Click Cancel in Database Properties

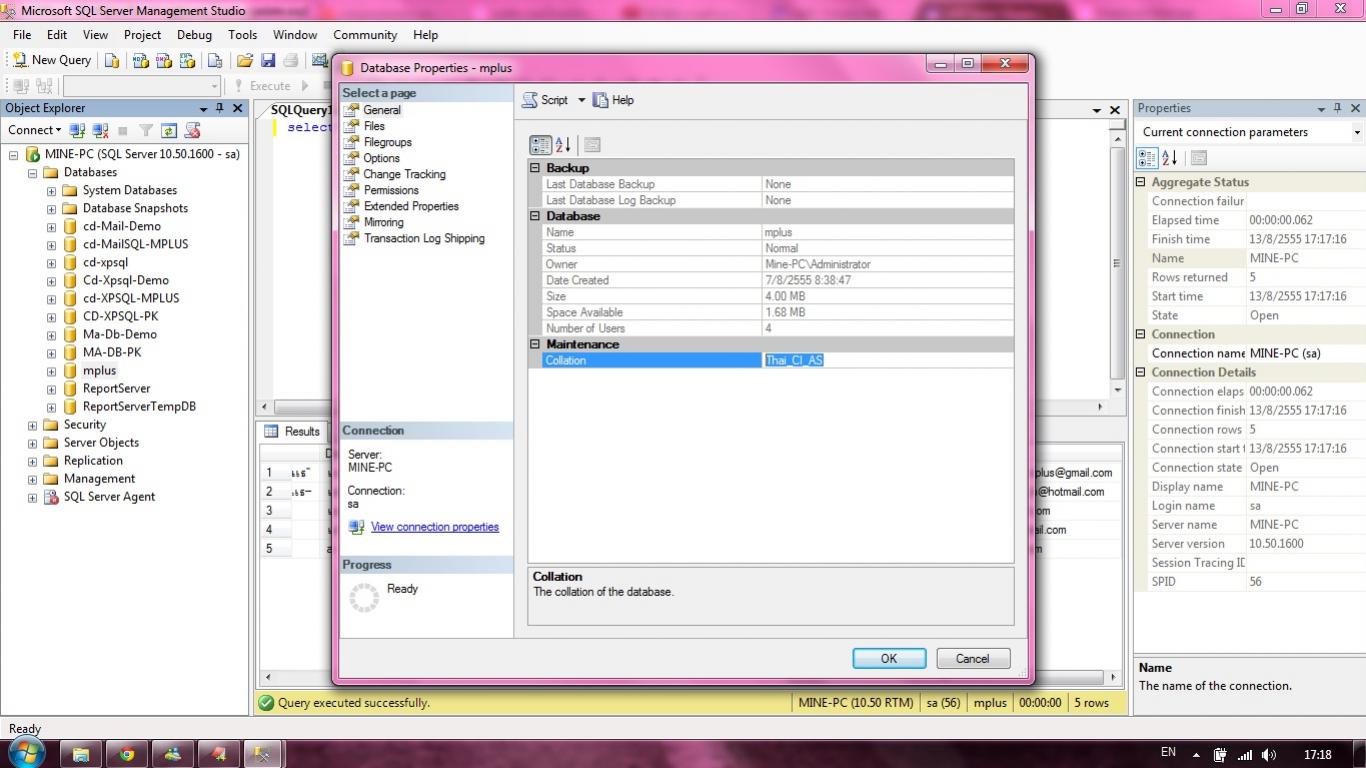tap(973, 658)
